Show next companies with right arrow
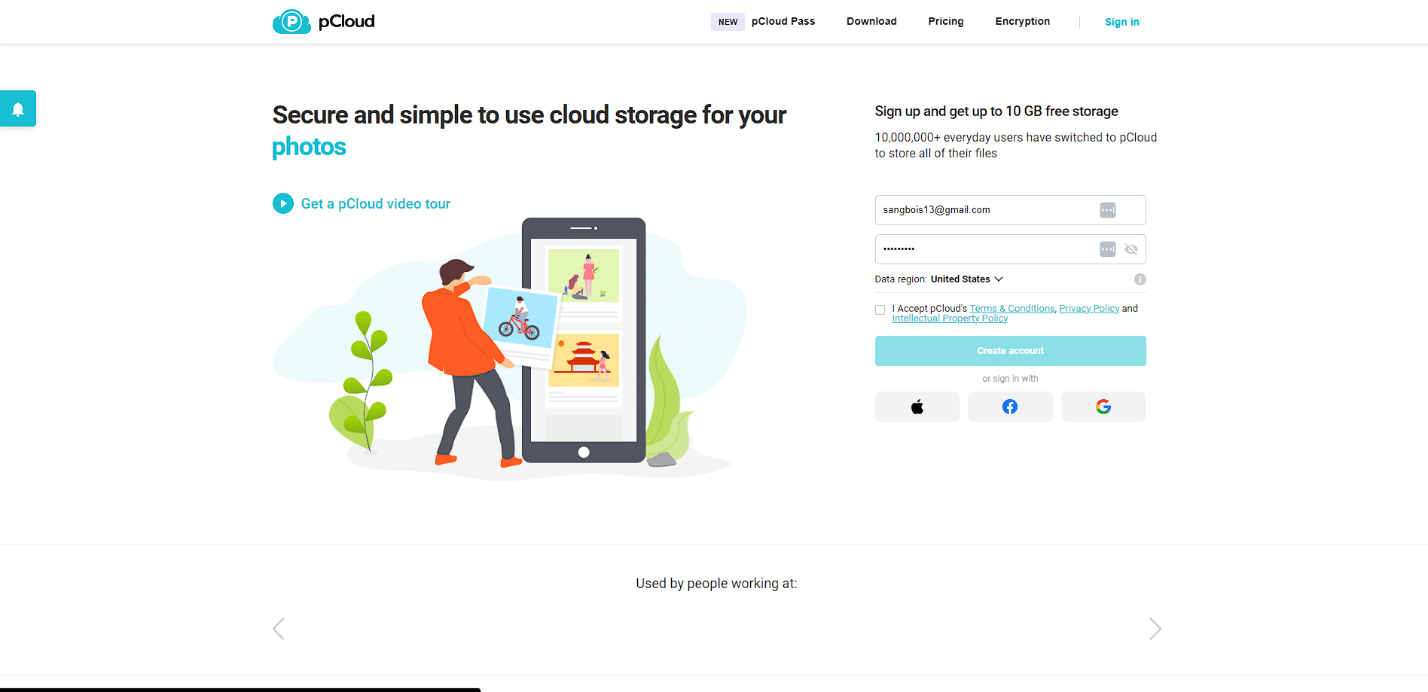The image size is (1428, 692). click(x=1155, y=628)
